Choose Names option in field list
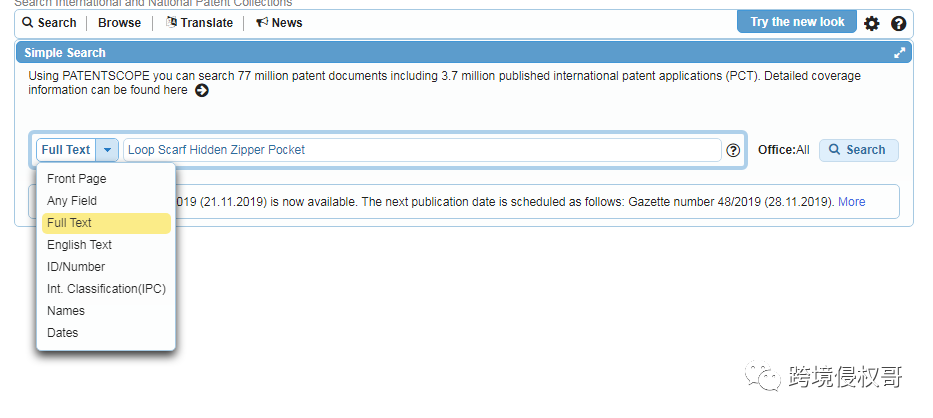 pyautogui.click(x=106, y=311)
